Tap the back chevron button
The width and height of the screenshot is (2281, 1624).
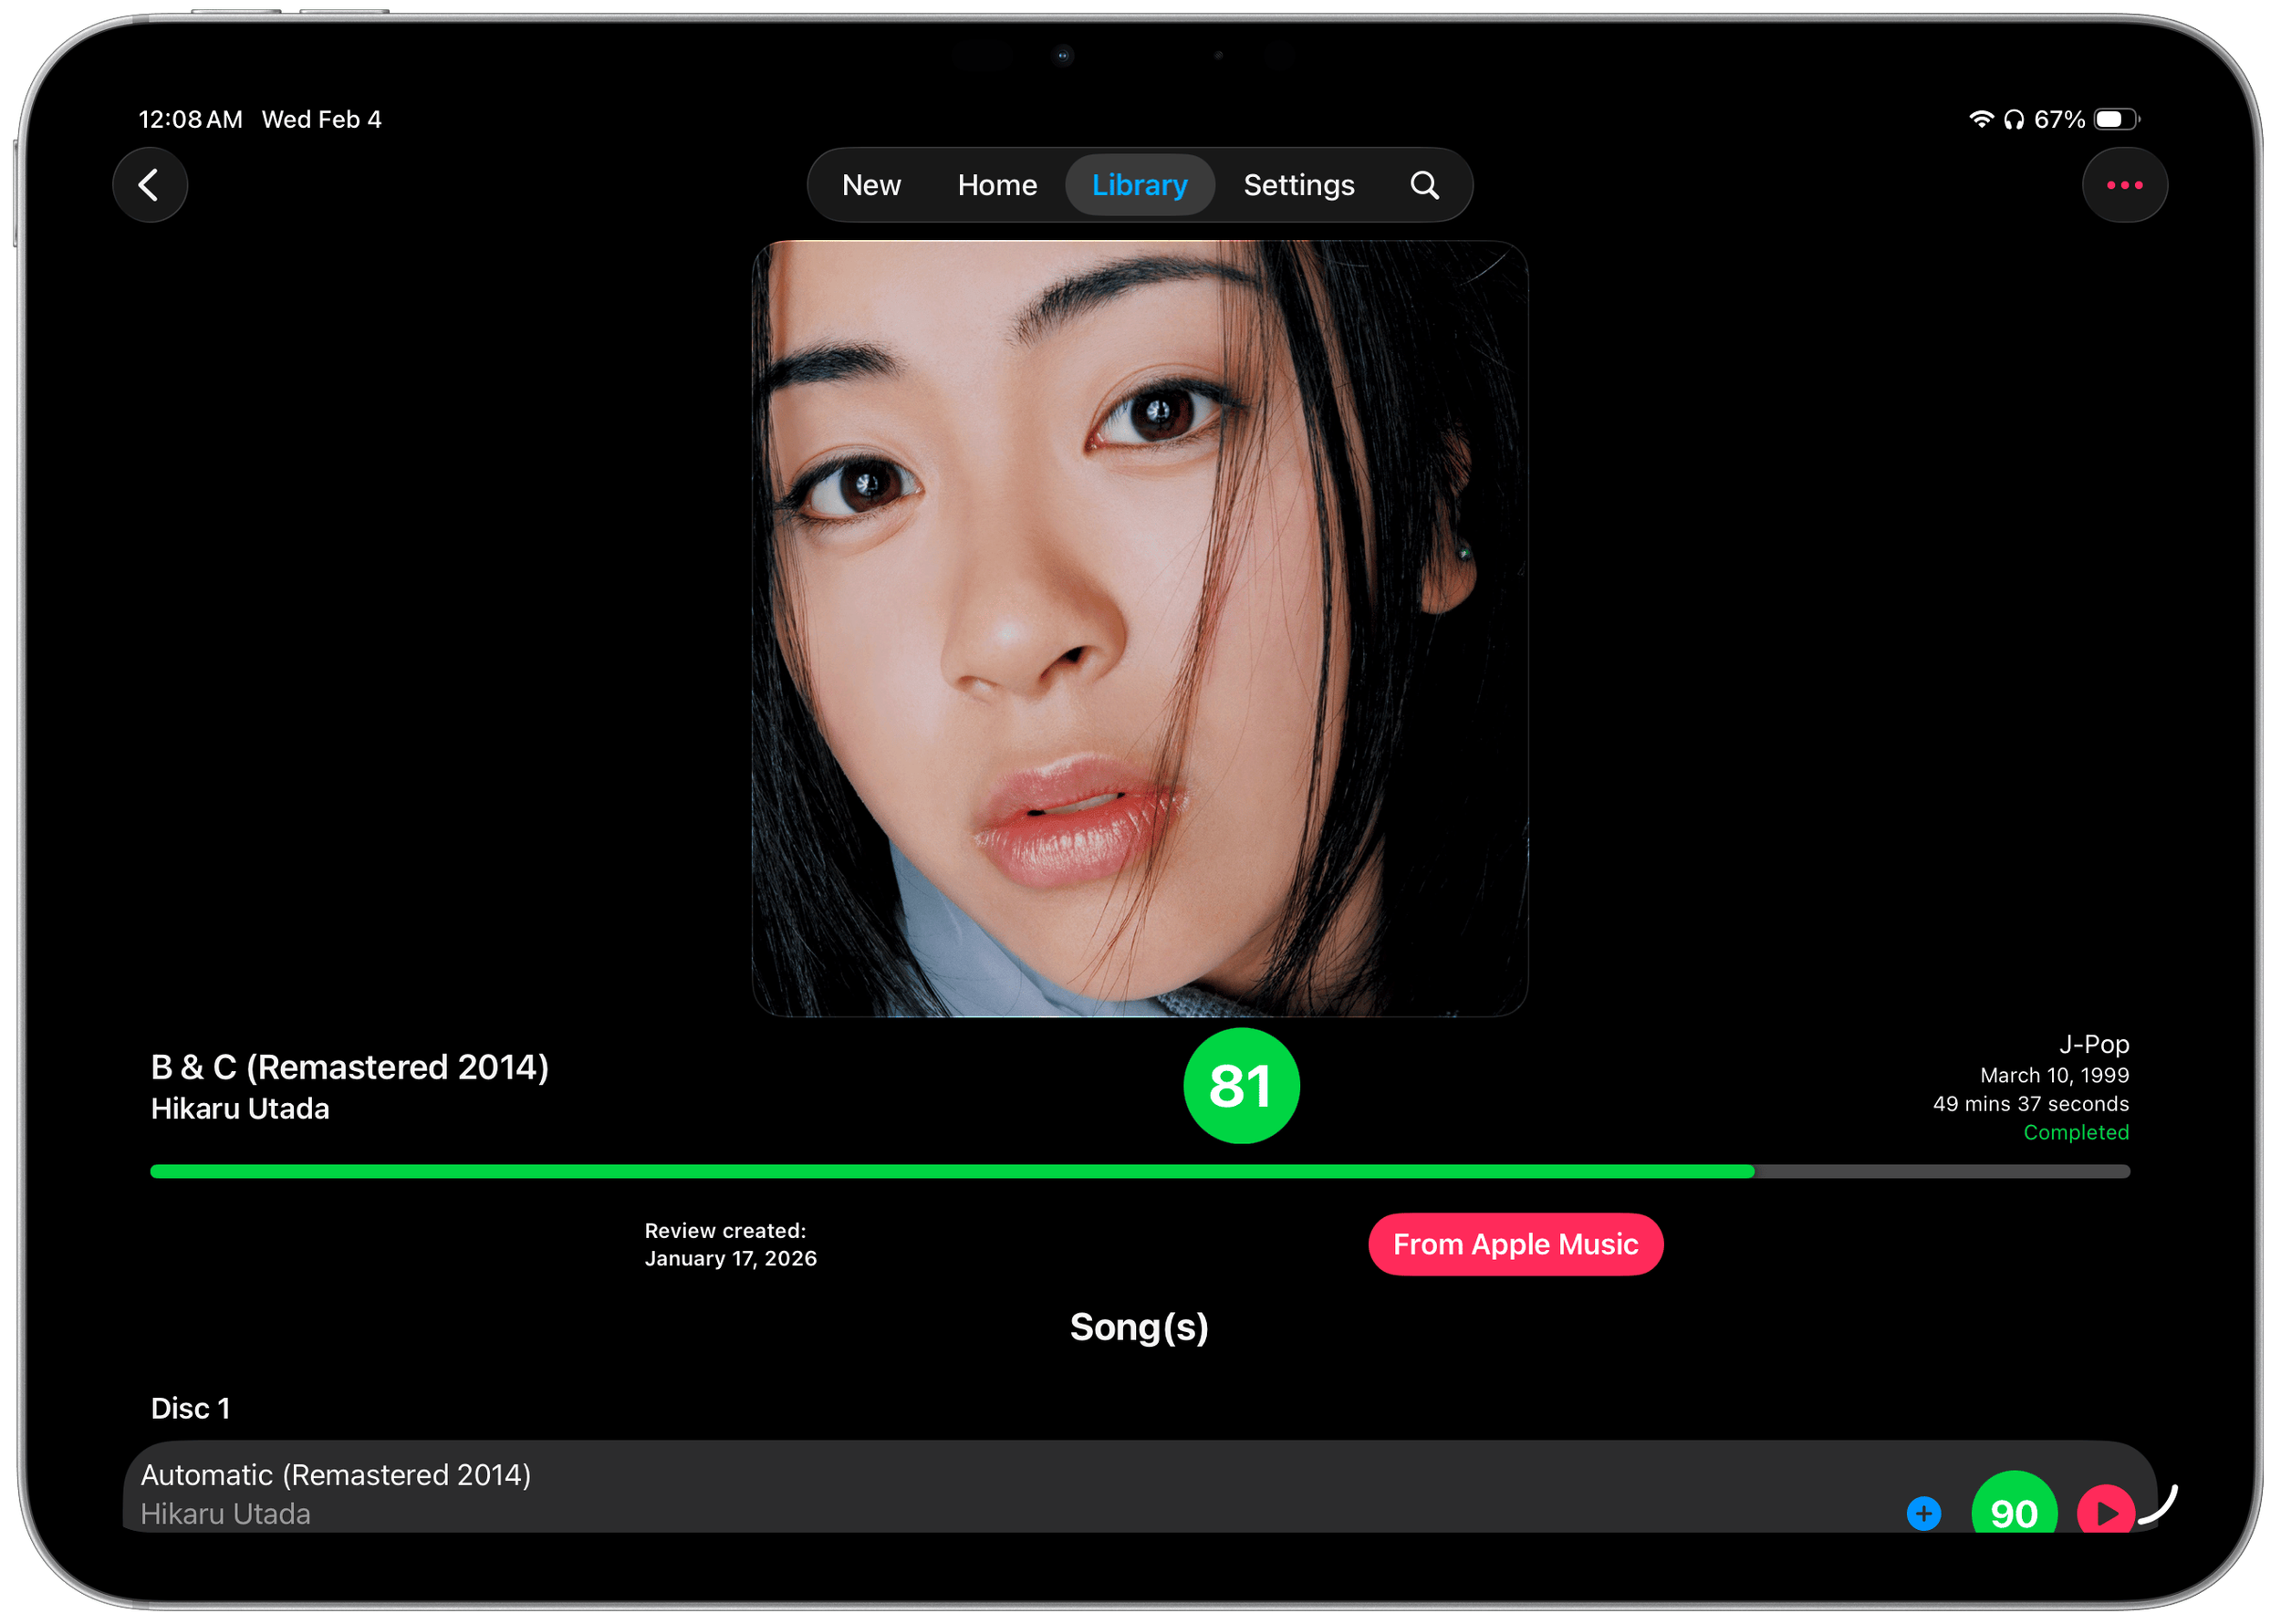[x=150, y=185]
